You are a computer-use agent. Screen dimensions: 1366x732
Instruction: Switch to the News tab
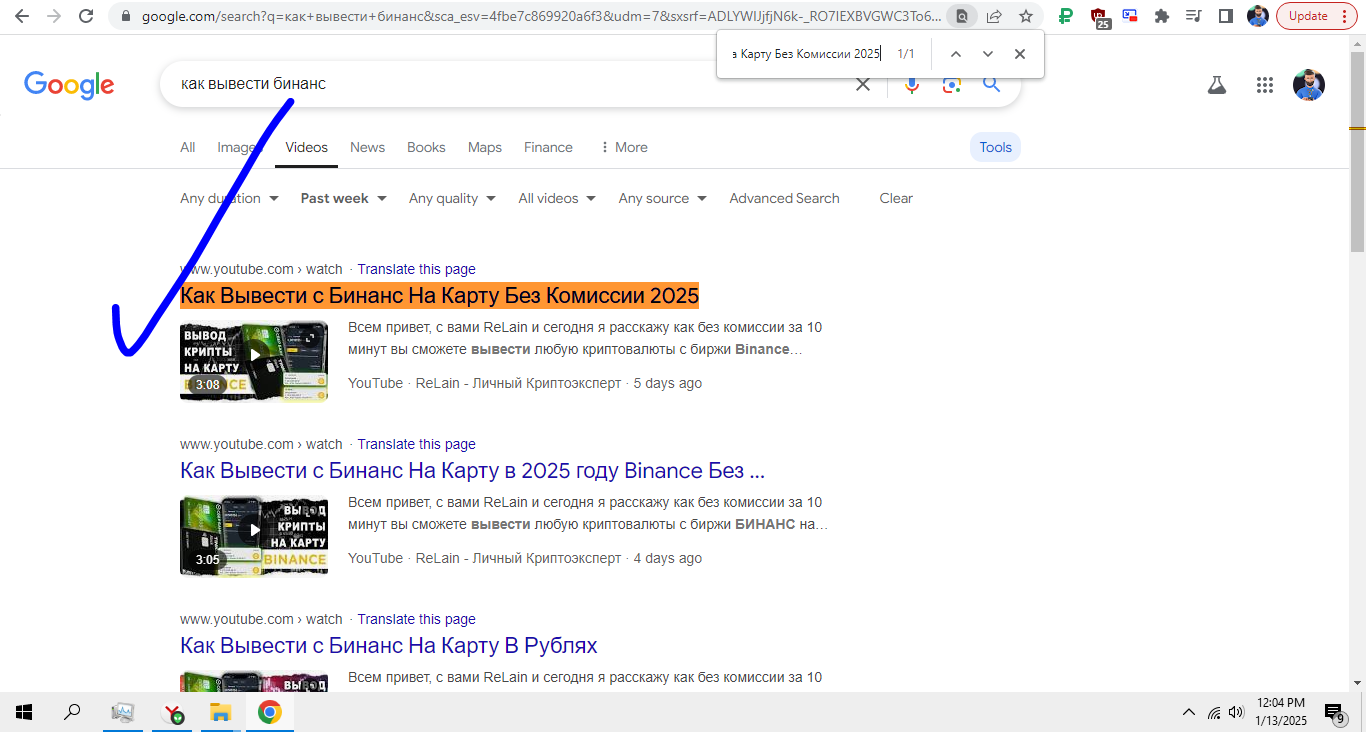coord(367,147)
